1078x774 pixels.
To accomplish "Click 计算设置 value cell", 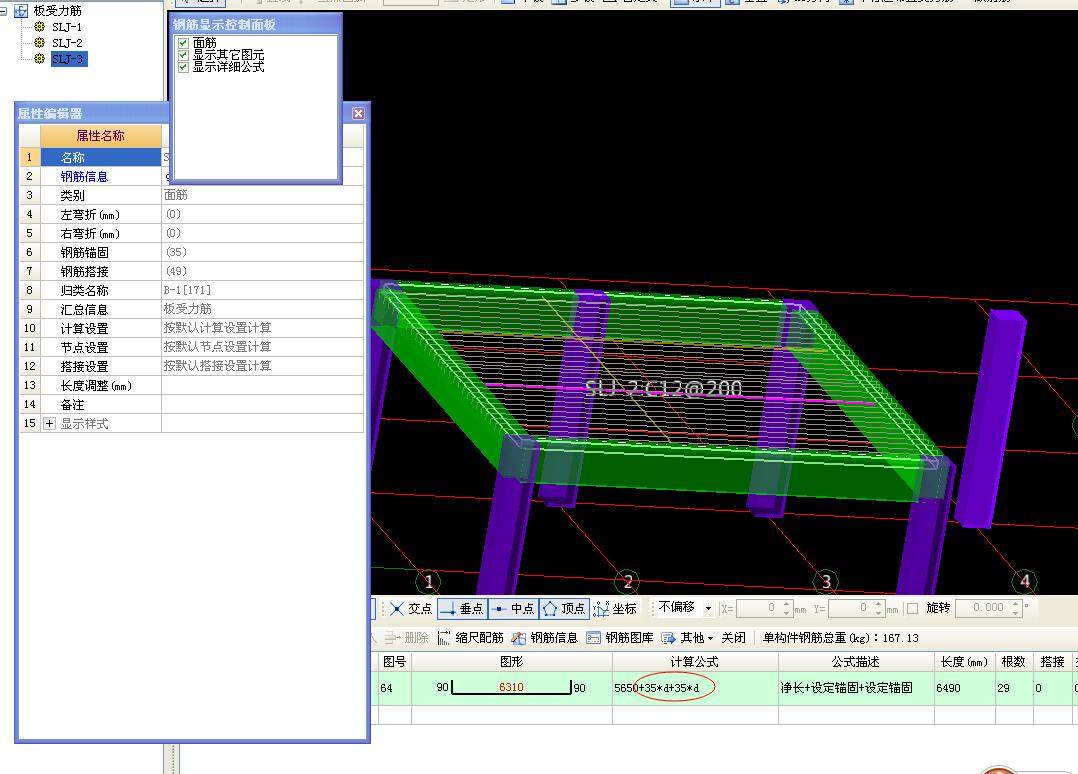I will pyautogui.click(x=263, y=328).
